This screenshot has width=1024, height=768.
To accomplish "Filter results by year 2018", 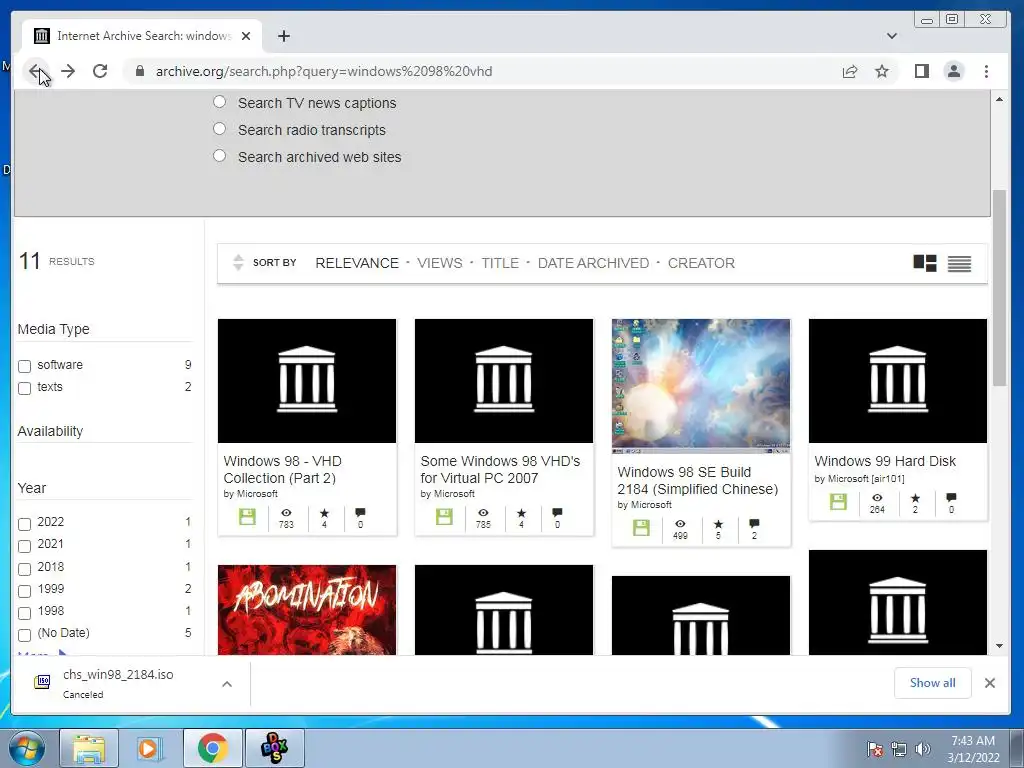I will coord(24,568).
